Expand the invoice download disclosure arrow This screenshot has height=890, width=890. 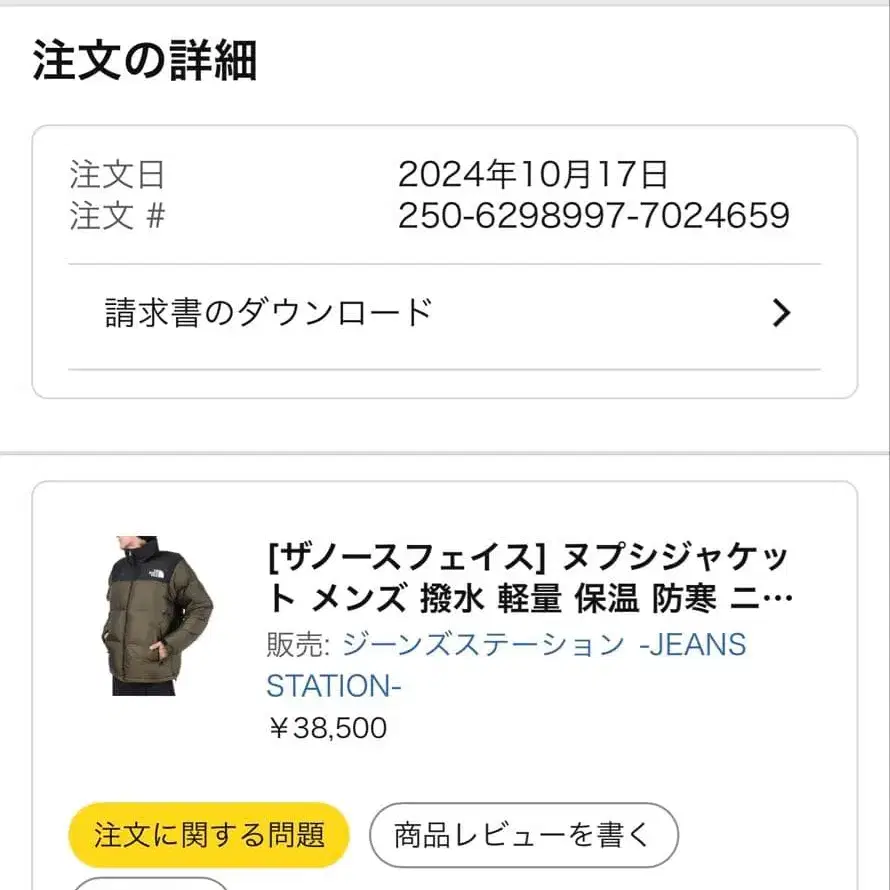[x=783, y=313]
